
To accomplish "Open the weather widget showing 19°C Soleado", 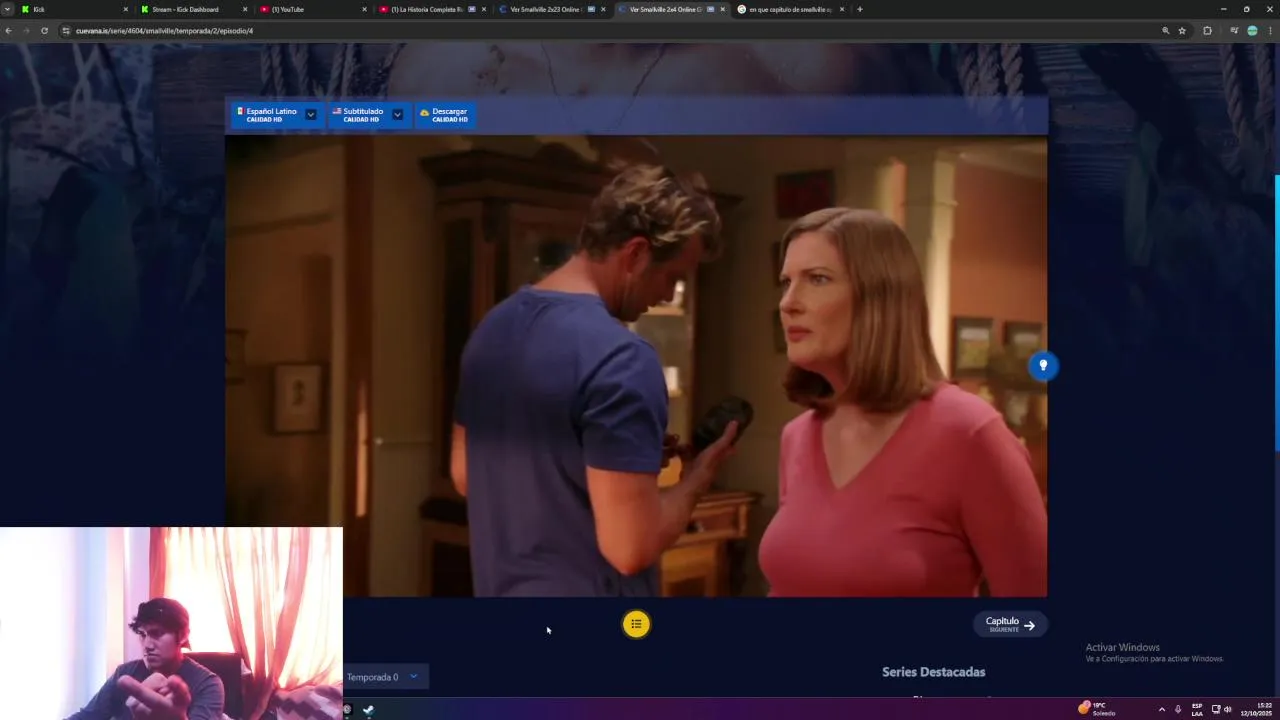I will pyautogui.click(x=1097, y=709).
